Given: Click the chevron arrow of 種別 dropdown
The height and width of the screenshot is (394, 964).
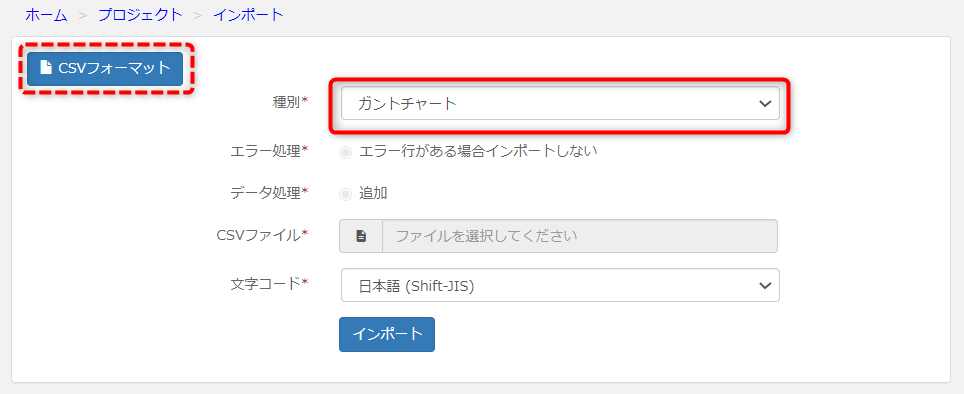Looking at the screenshot, I should [765, 104].
